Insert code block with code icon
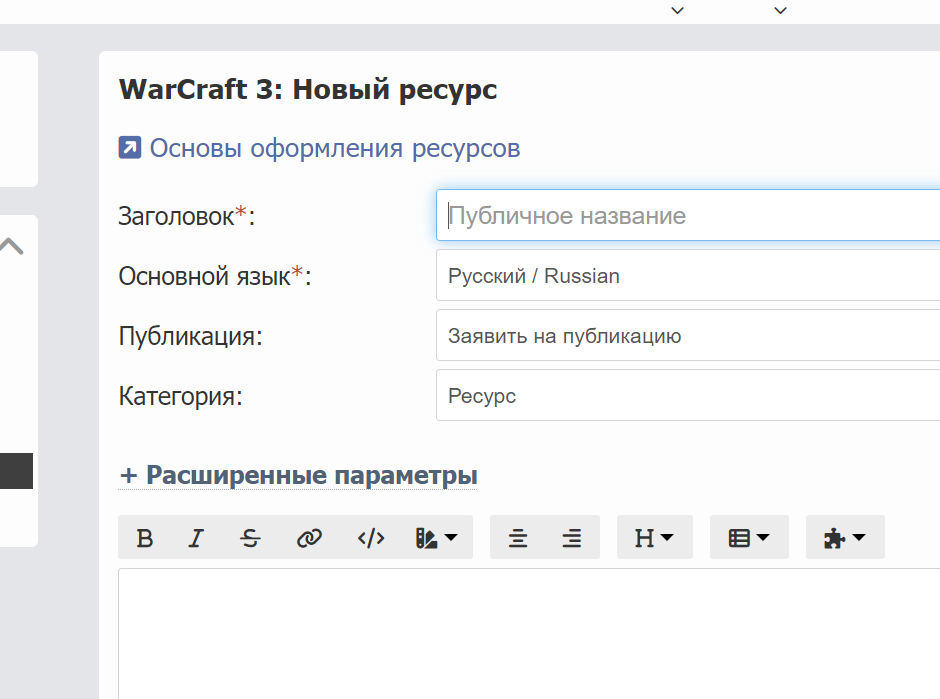The height and width of the screenshot is (699, 940). [x=371, y=539]
